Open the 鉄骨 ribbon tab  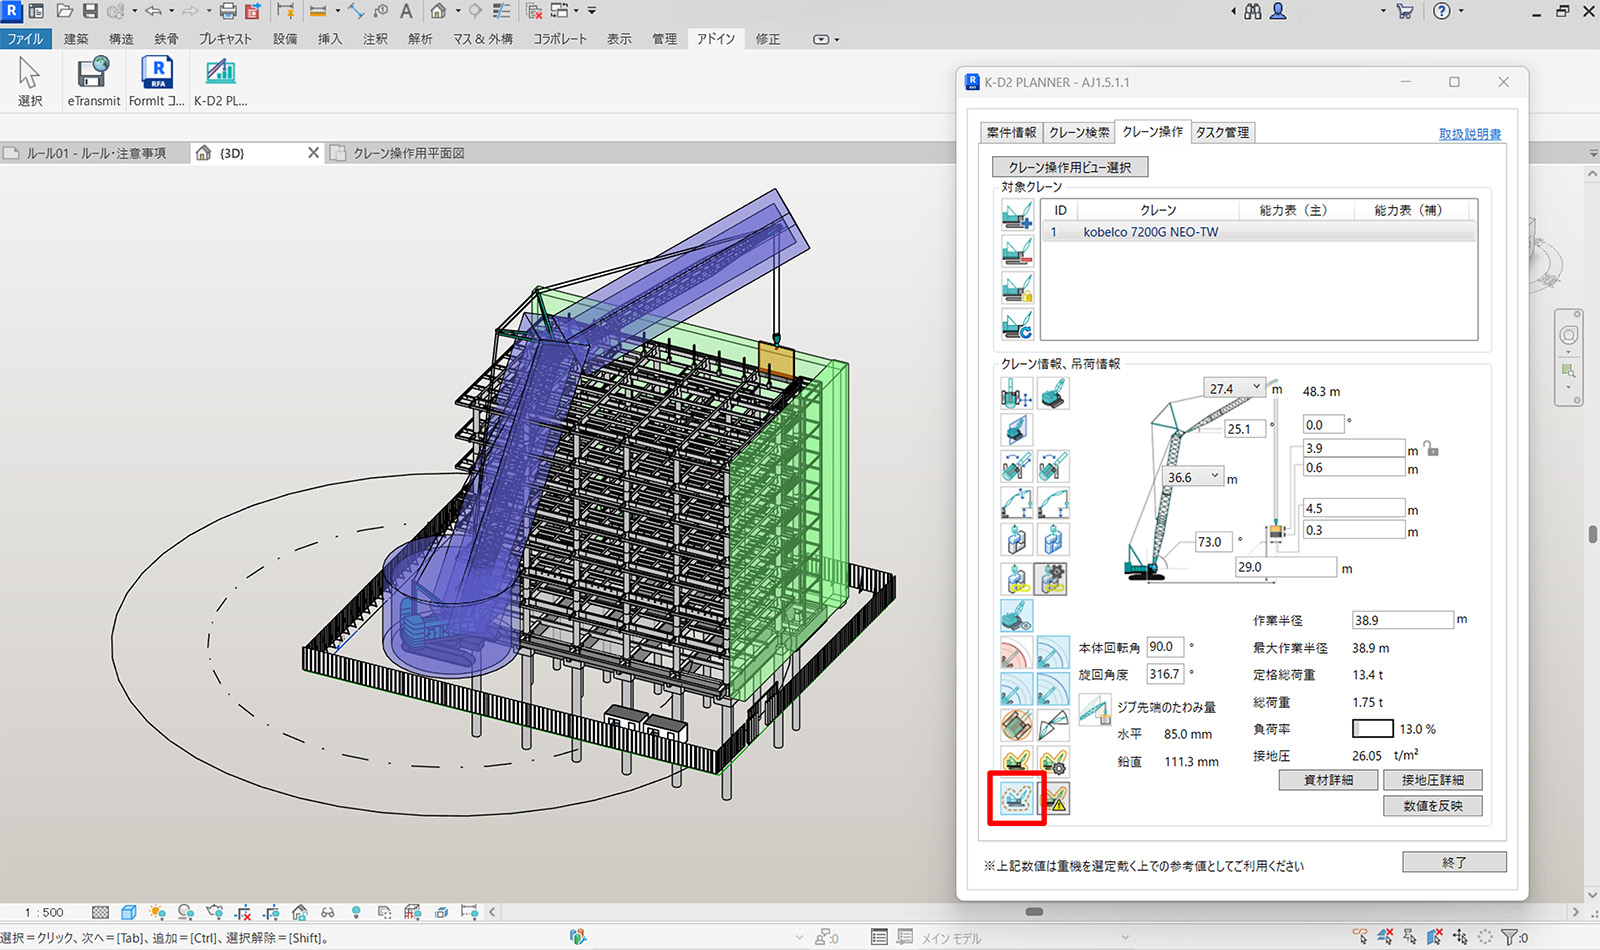[166, 39]
